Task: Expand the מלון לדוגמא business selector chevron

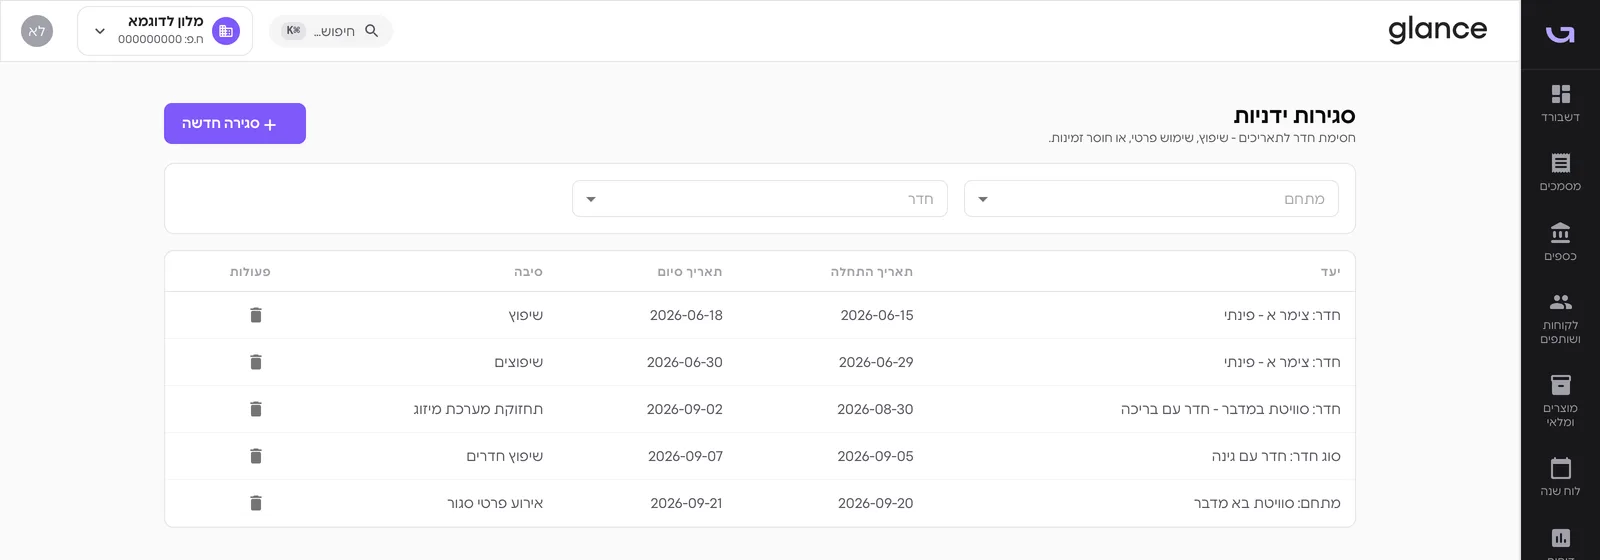Action: tap(100, 31)
